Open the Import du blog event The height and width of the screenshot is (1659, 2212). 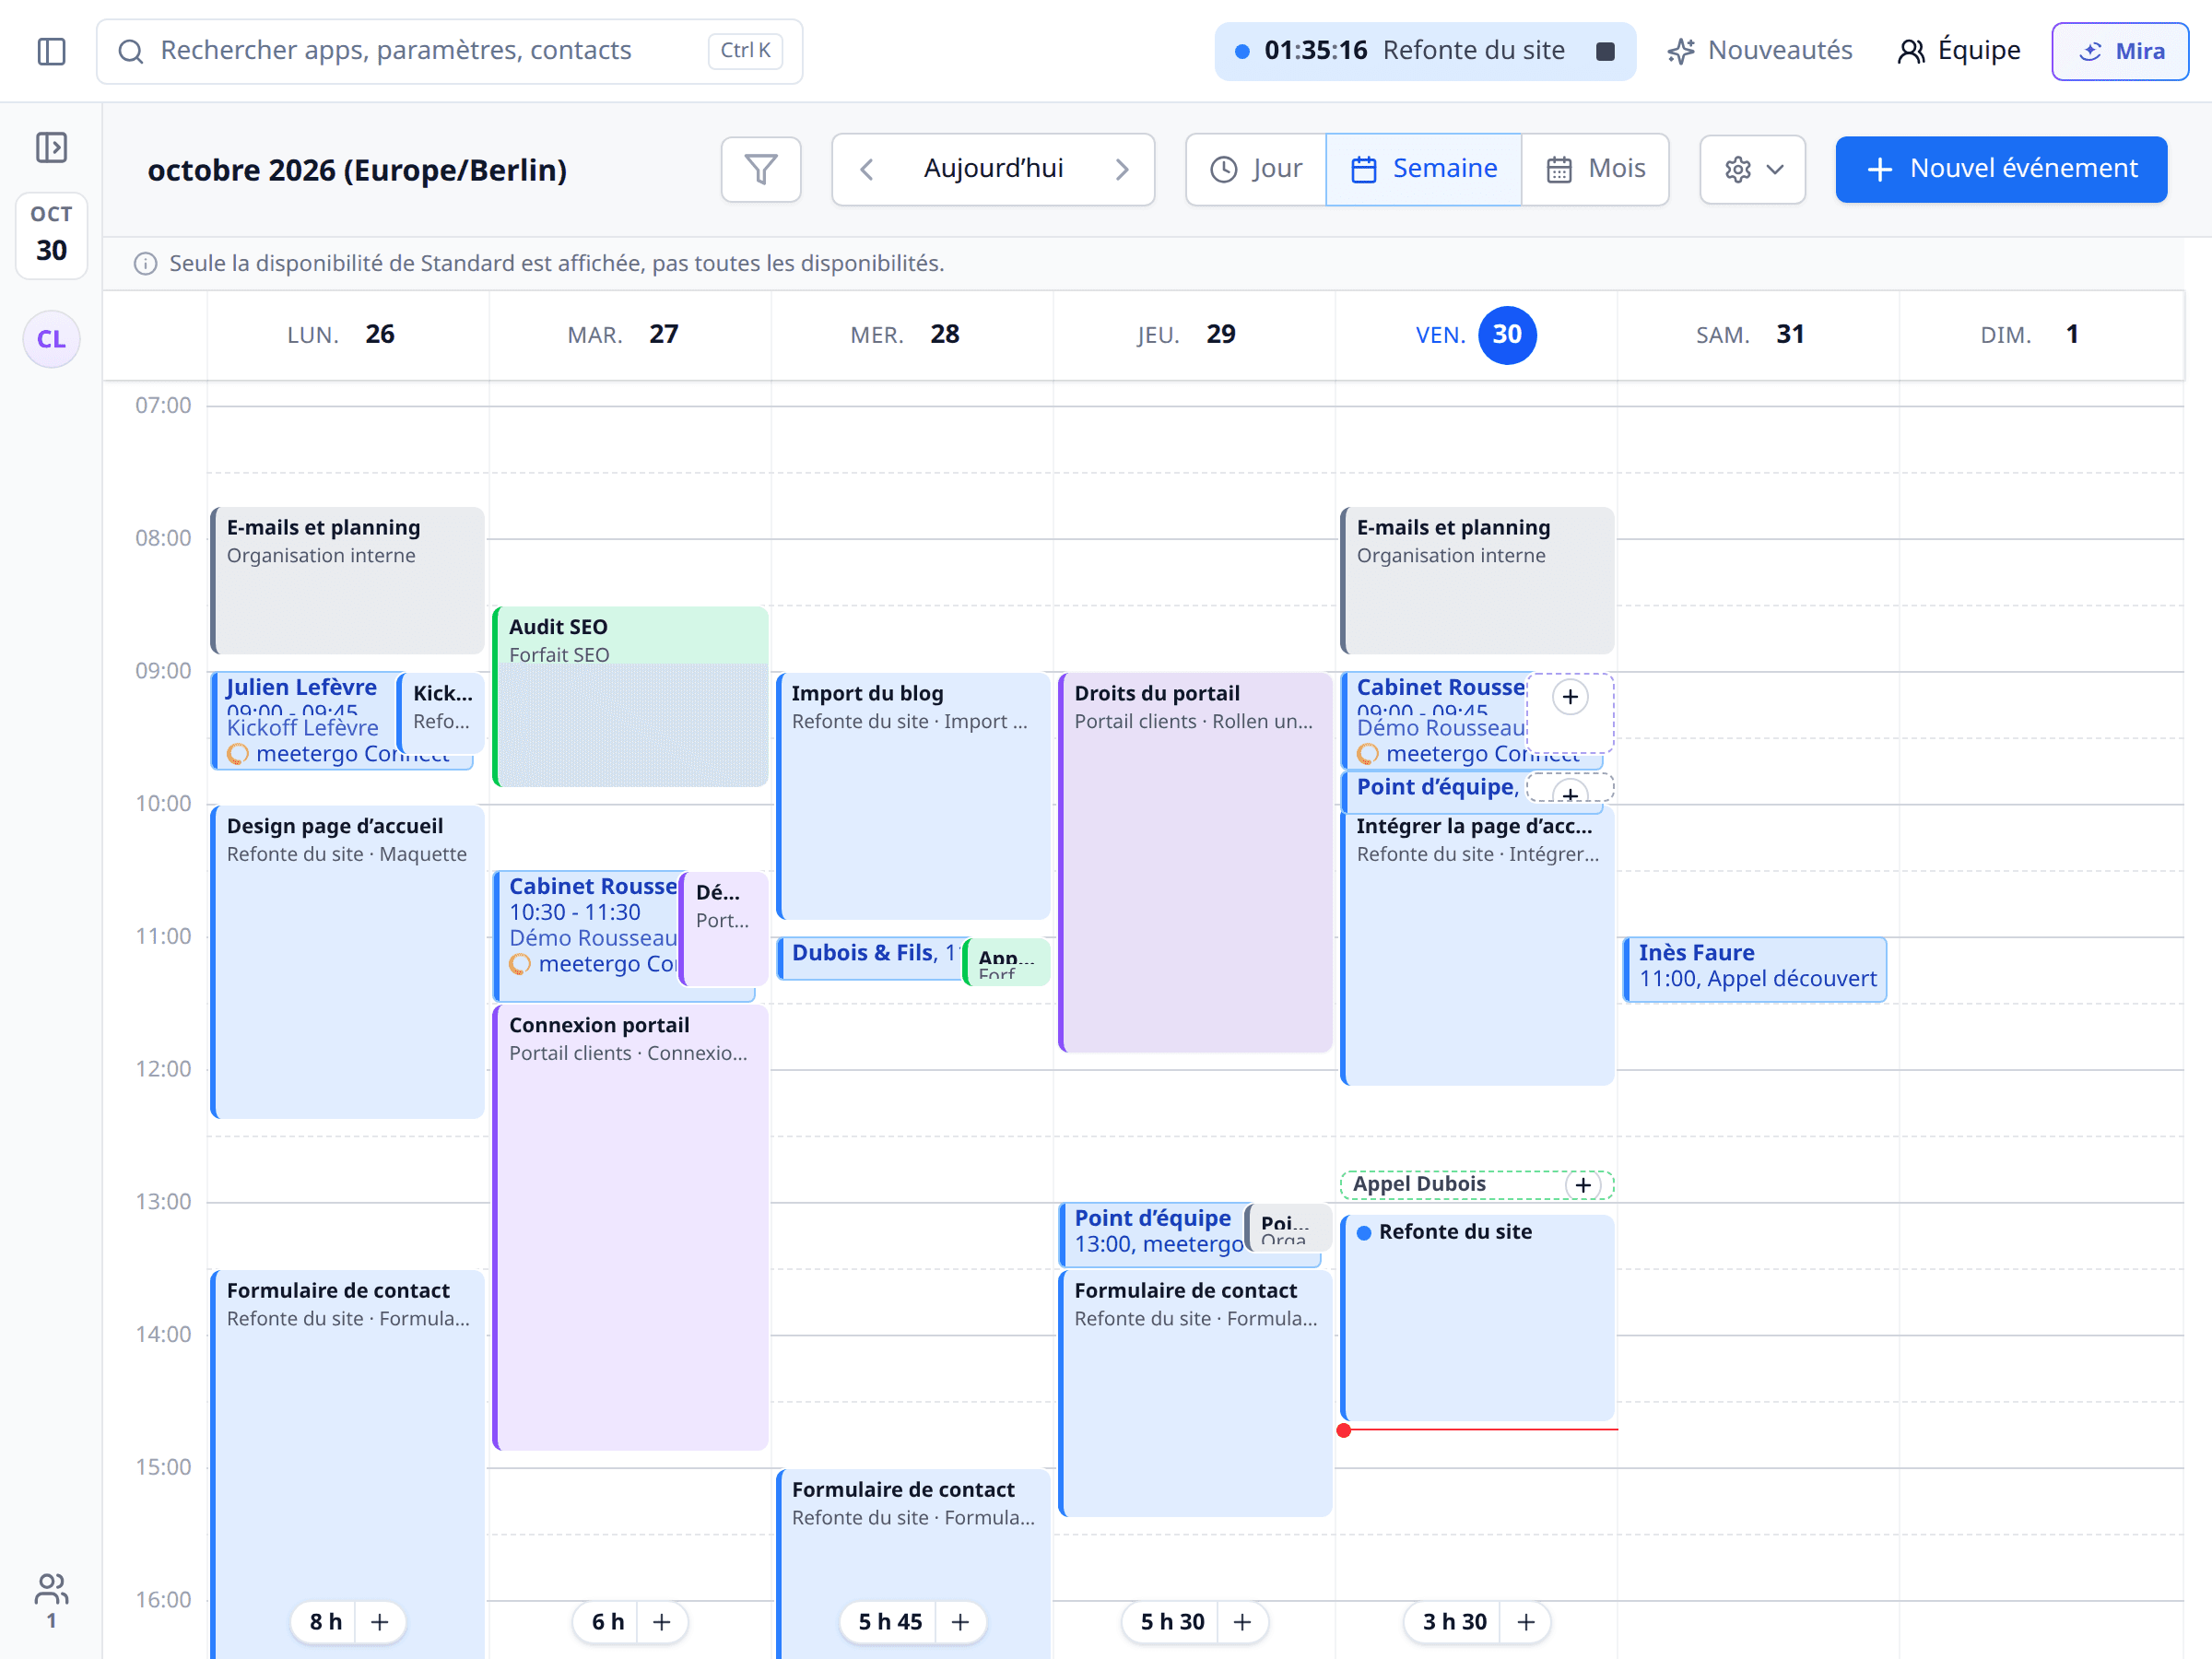coord(913,796)
